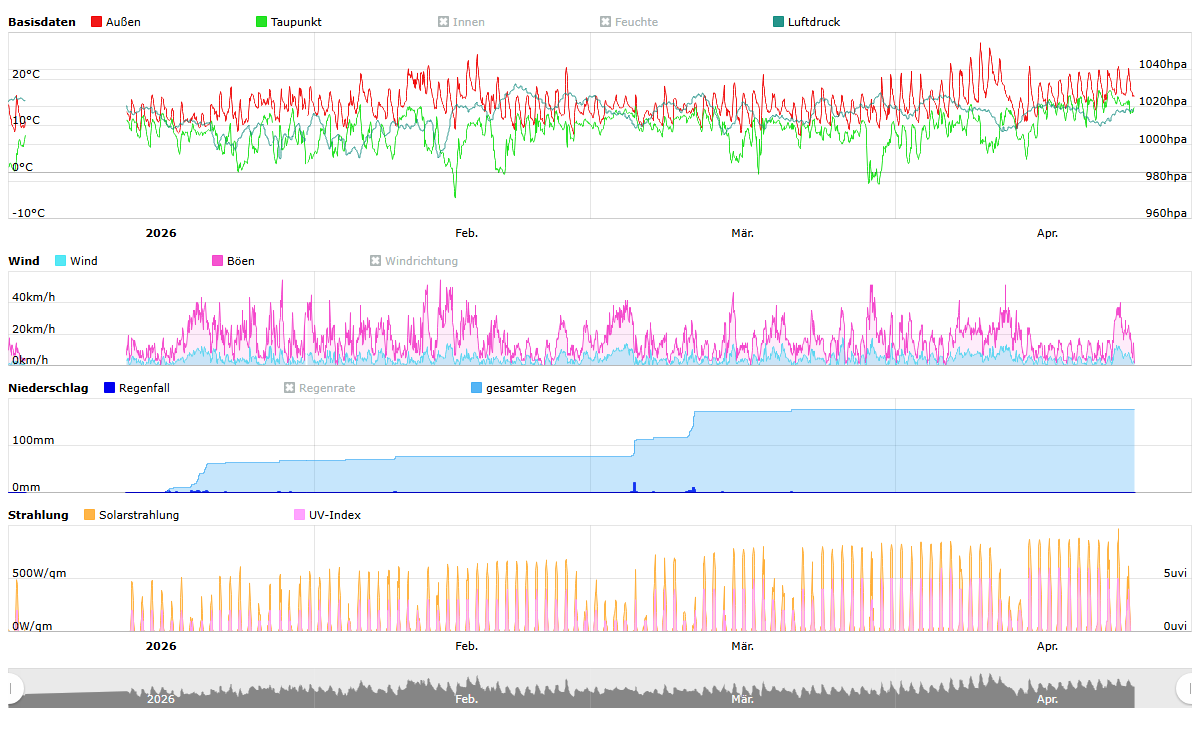Click the navigator timeline at Feb.
Viewport: 1200px width, 750px height.
pos(467,699)
